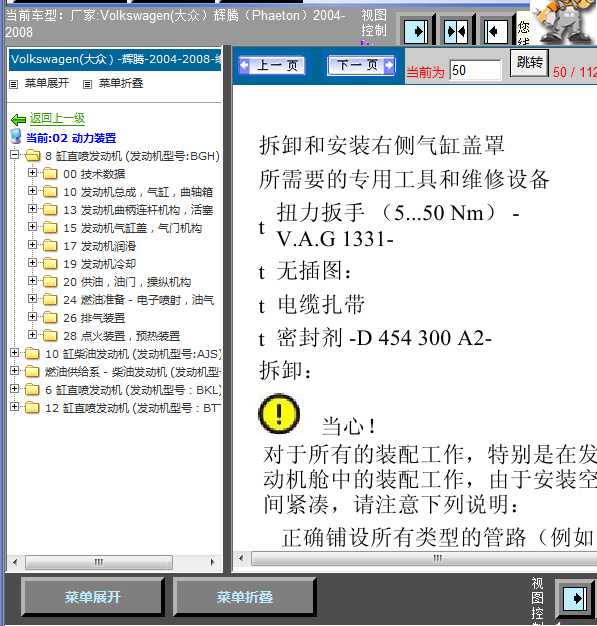Click folder icon of 10 缸柴油发动机 AJS
The height and width of the screenshot is (626, 597).
tap(32, 354)
